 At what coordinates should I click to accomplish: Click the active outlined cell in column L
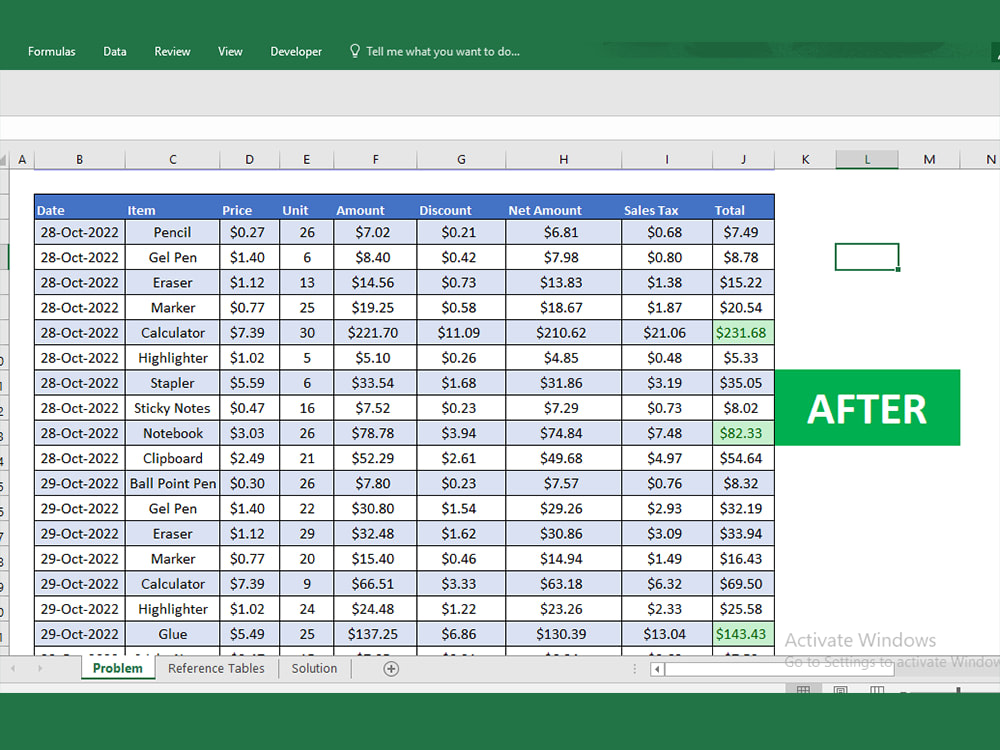click(x=867, y=257)
